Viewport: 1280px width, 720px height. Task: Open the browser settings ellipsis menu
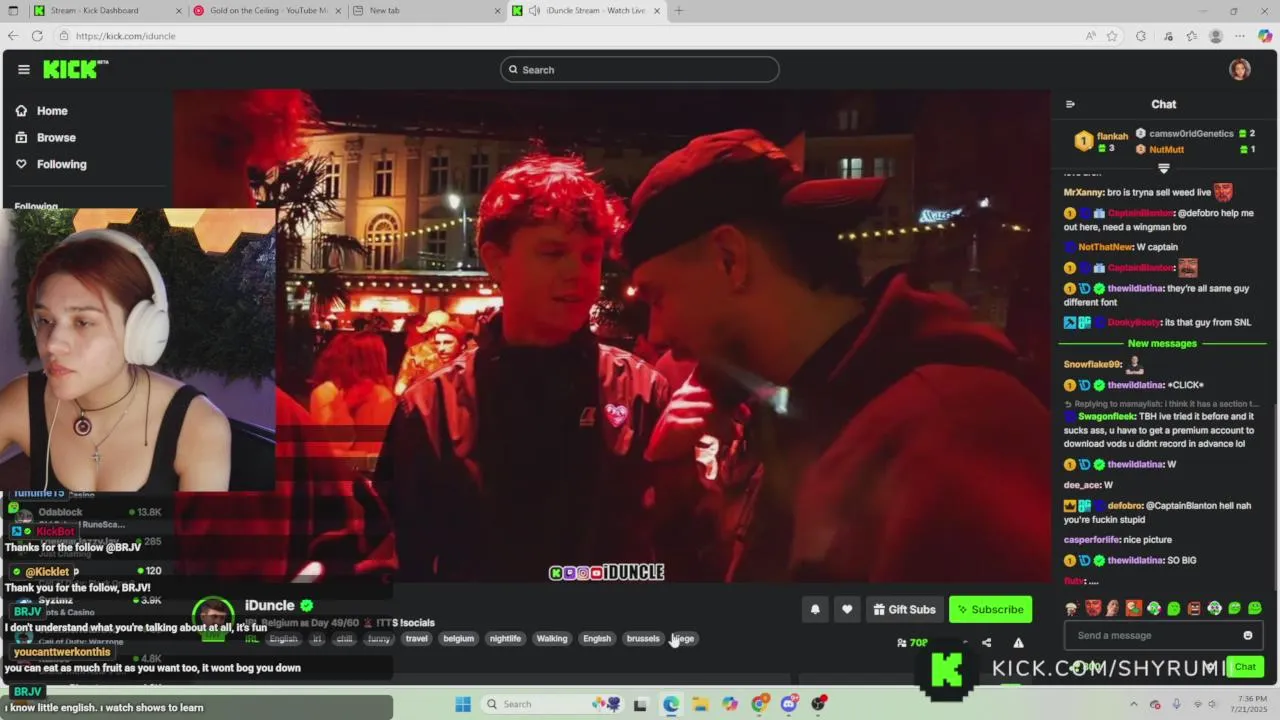tap(1240, 36)
